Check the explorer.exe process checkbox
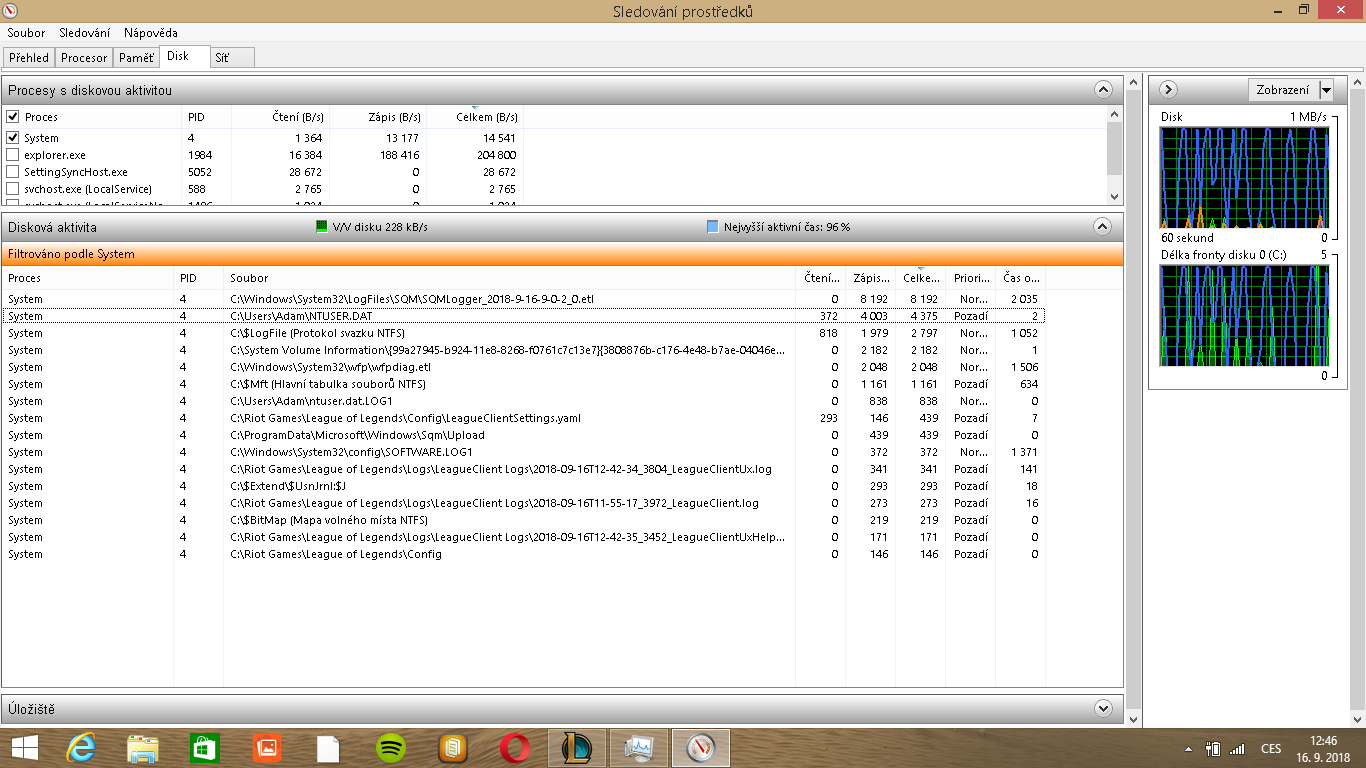1366x768 pixels. click(x=13, y=155)
